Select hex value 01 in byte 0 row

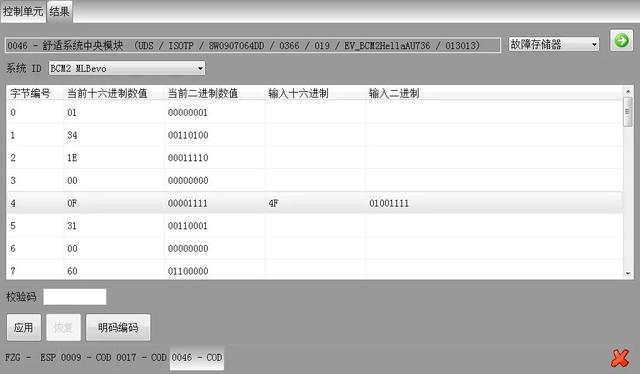point(72,113)
